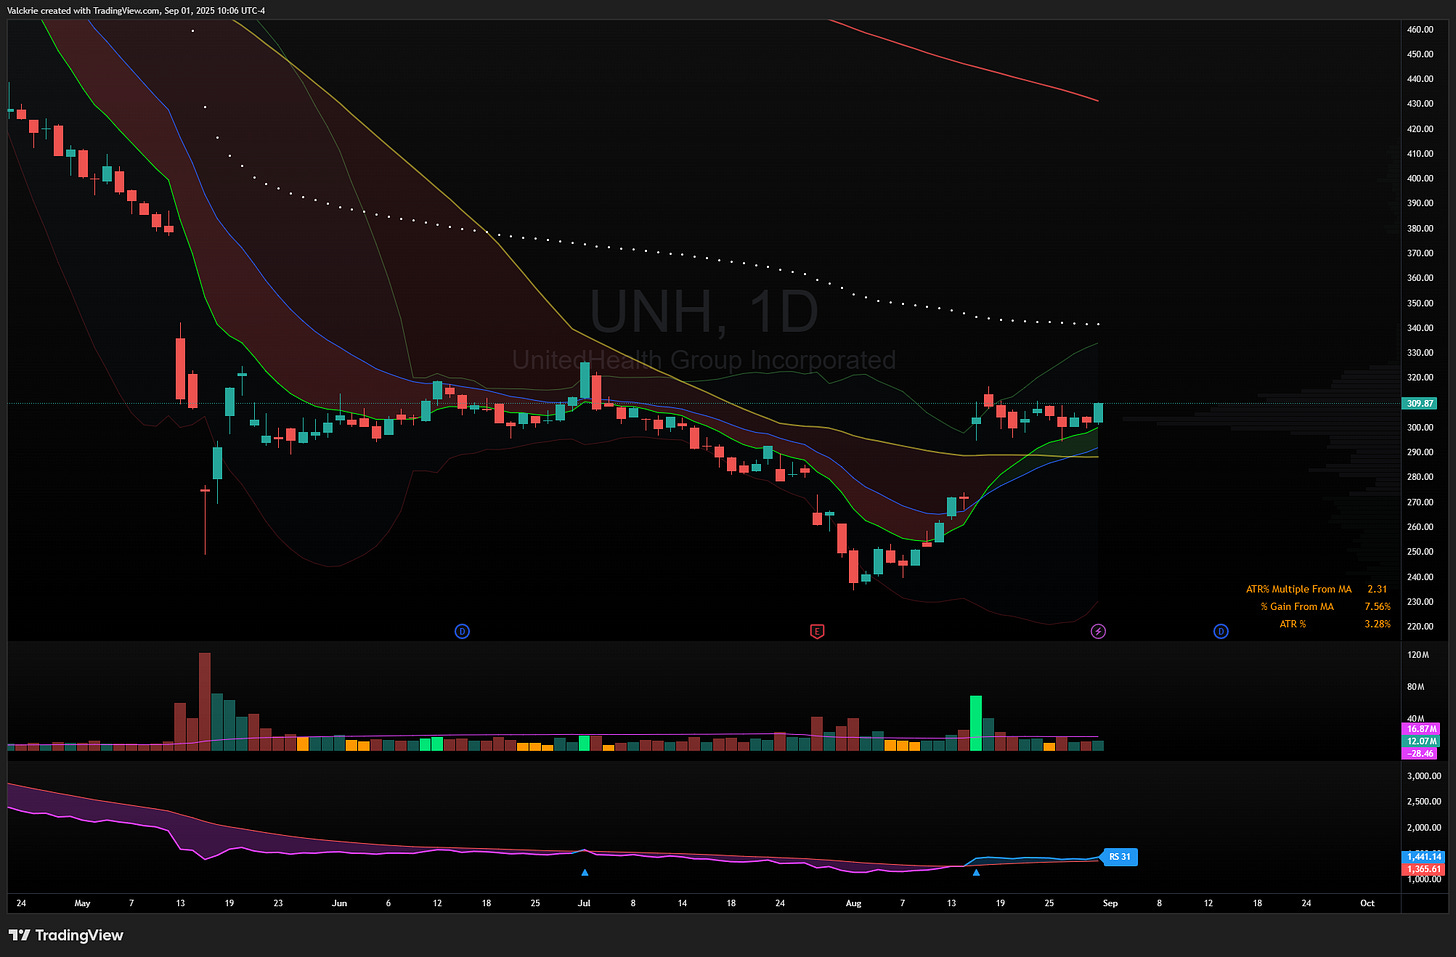
Task: Click the 'ATR %' label text
Action: point(1293,624)
